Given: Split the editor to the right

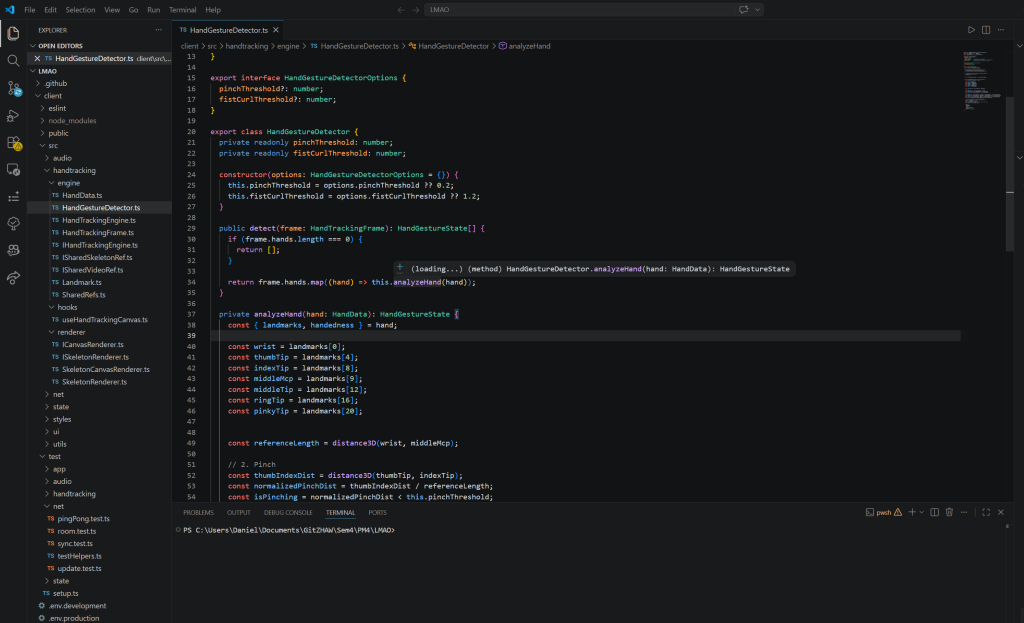Looking at the screenshot, I should tap(986, 30).
